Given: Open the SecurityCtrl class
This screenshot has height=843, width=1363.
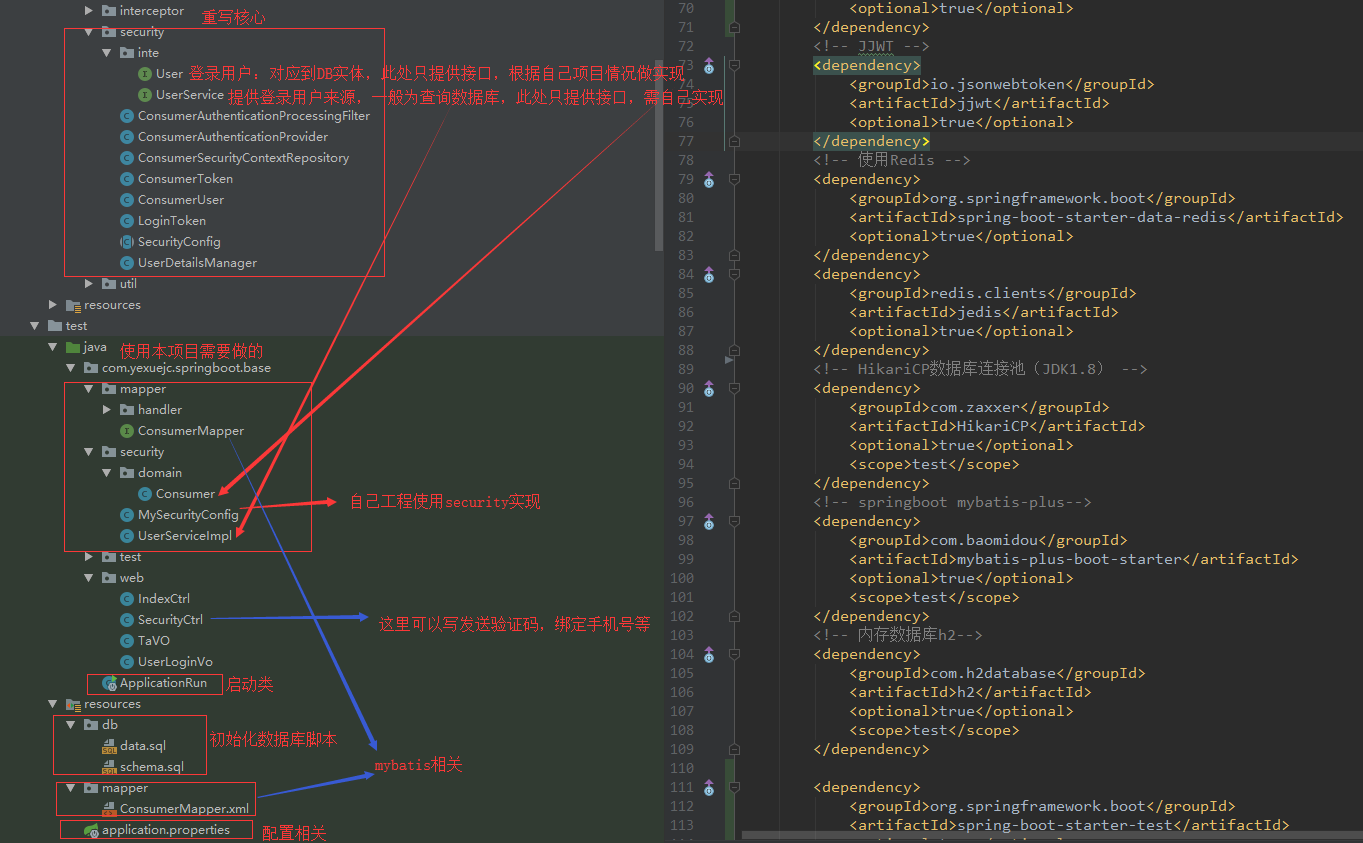Looking at the screenshot, I should click(x=170, y=620).
